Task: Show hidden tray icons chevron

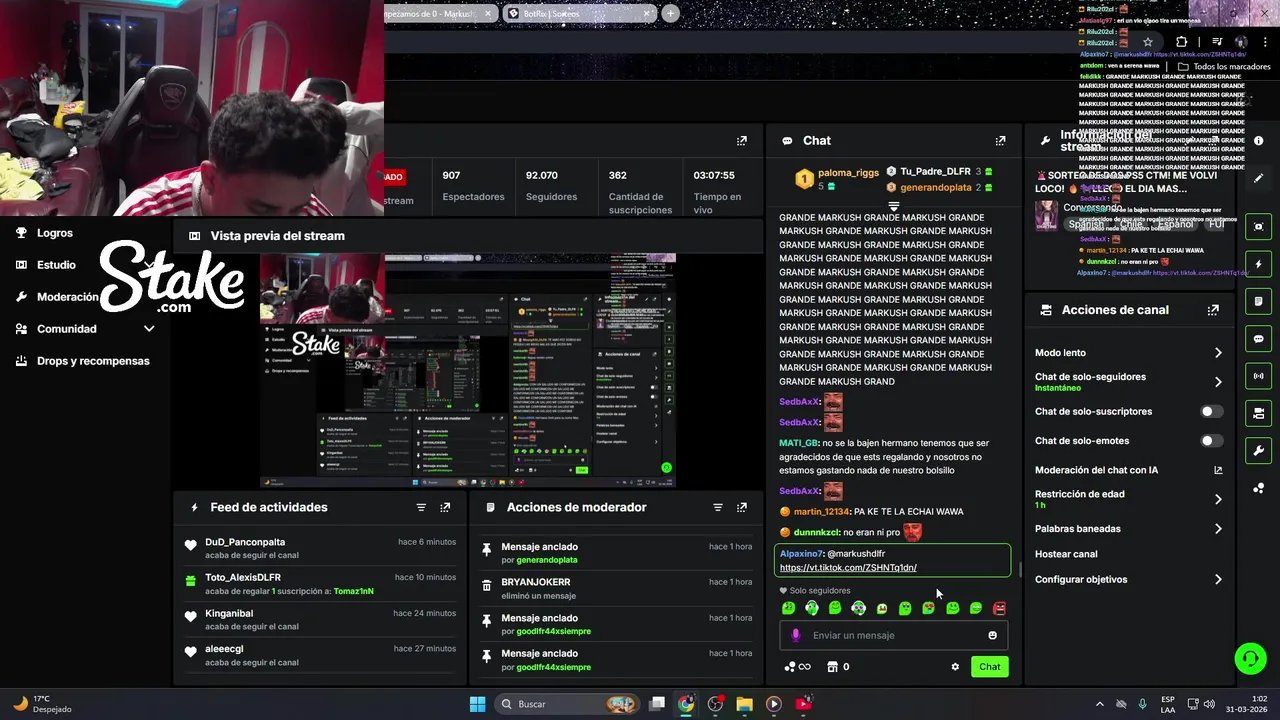Action: point(1100,704)
